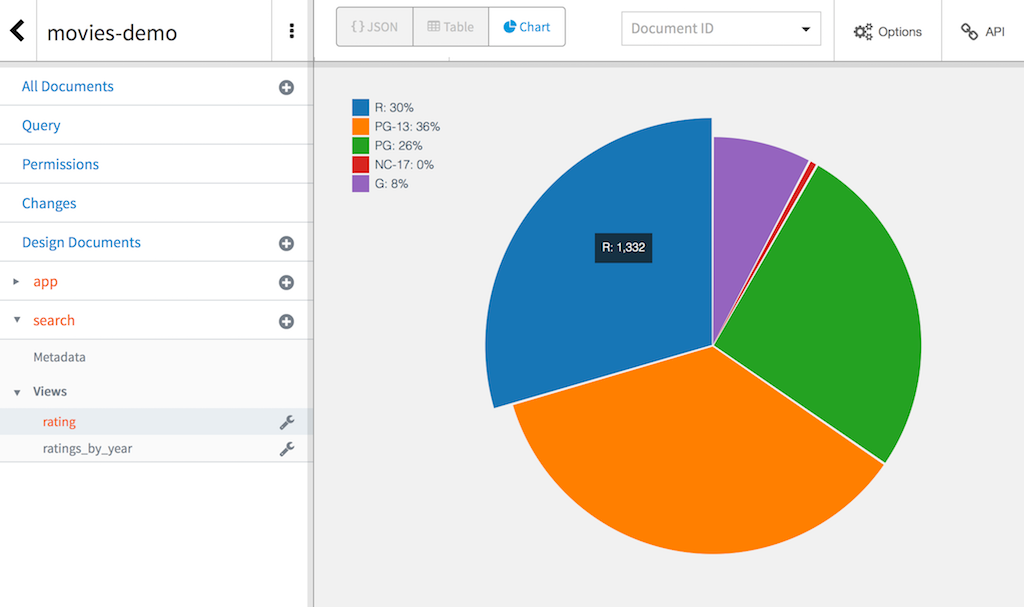Screen dimensions: 1024x607
Task: Switch to the Table tab
Action: (450, 27)
